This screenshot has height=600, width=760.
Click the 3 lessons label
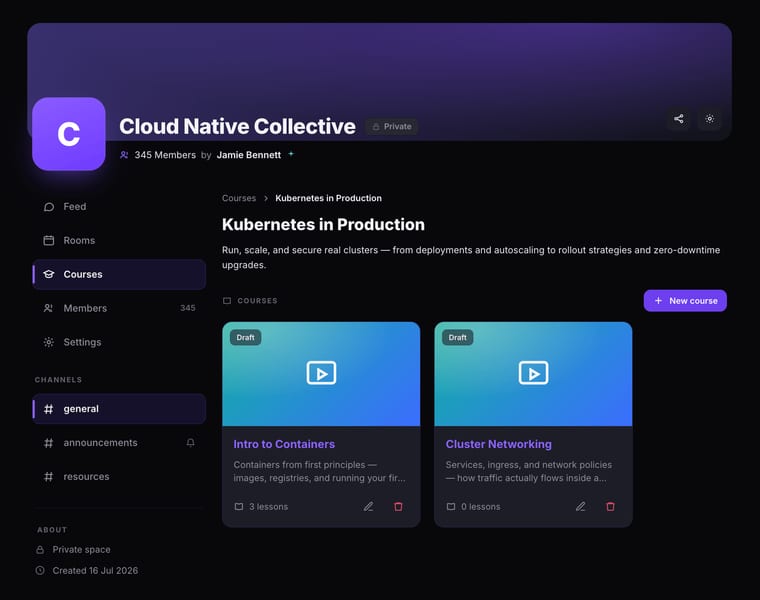pyautogui.click(x=269, y=507)
